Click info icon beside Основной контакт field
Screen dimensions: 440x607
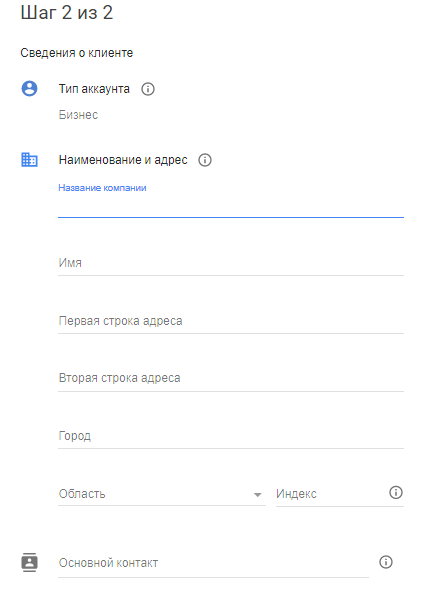click(386, 562)
